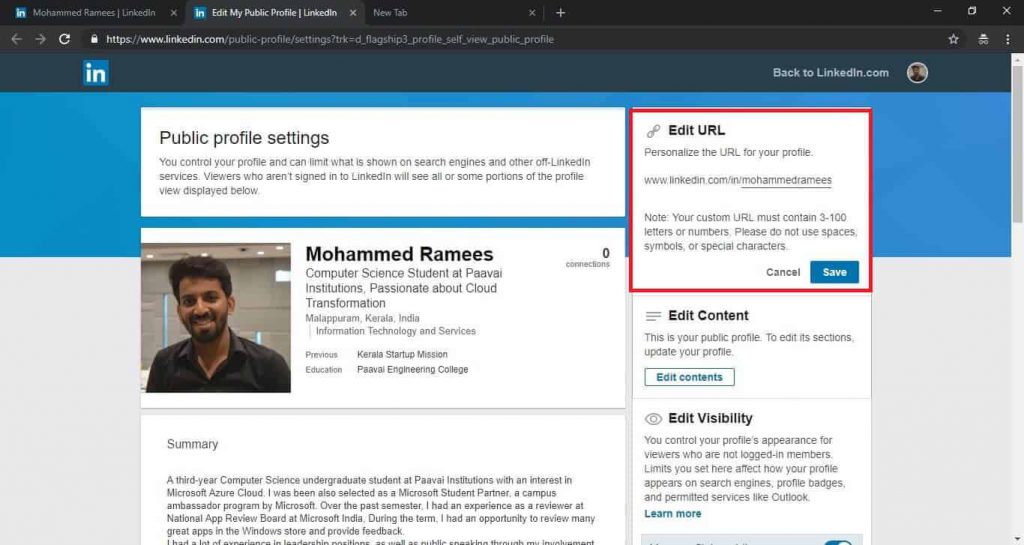Reload the page with the refresh icon

click(64, 39)
